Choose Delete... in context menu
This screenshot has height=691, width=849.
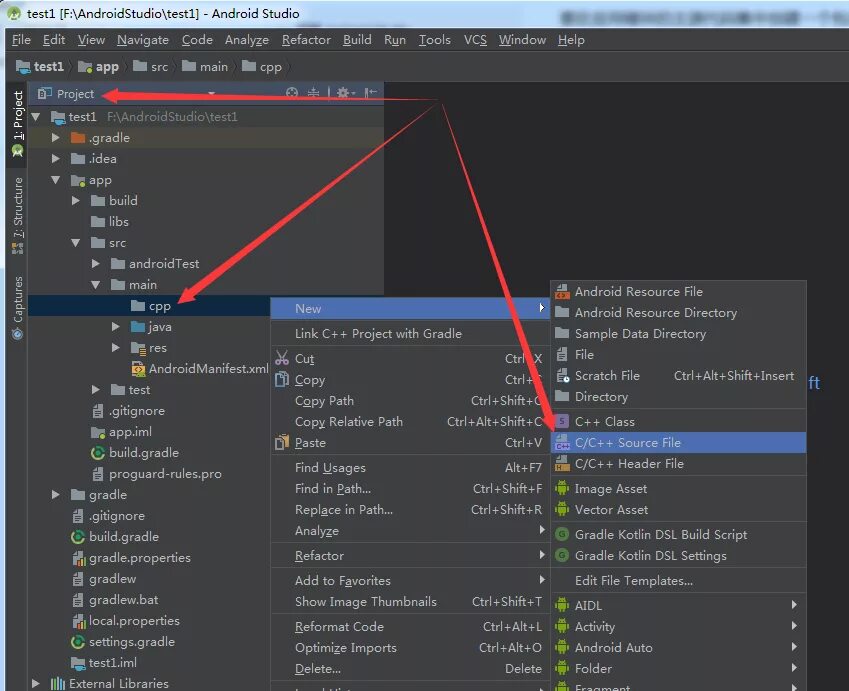410,669
